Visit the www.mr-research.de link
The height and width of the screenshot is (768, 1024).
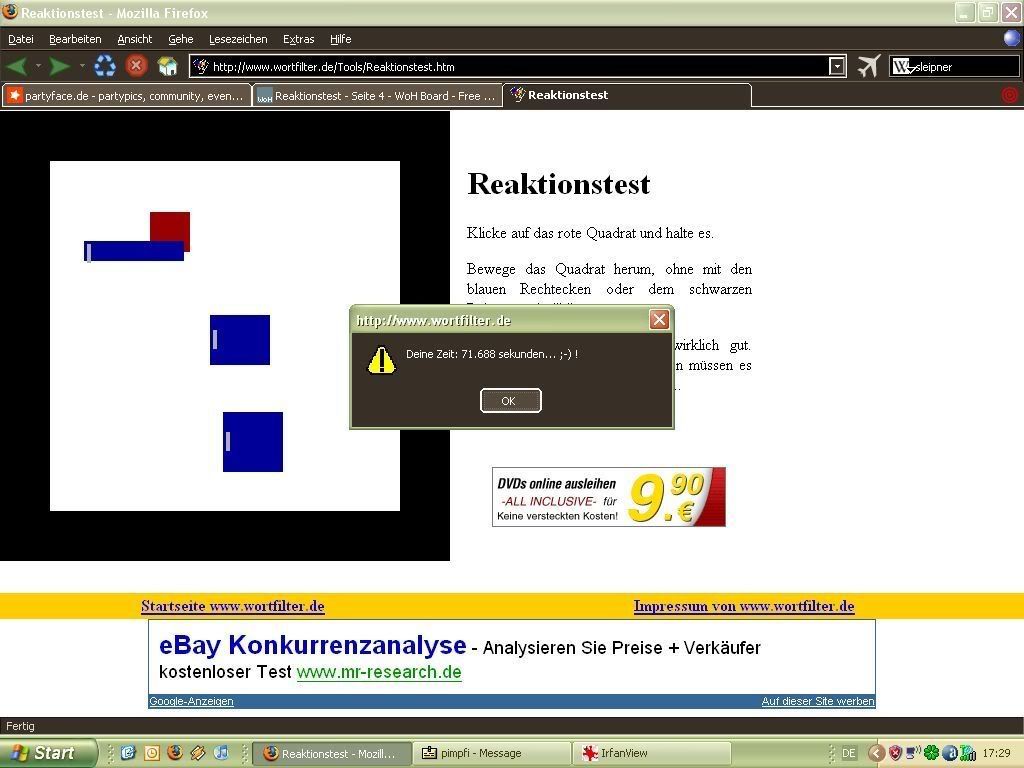pyautogui.click(x=379, y=672)
